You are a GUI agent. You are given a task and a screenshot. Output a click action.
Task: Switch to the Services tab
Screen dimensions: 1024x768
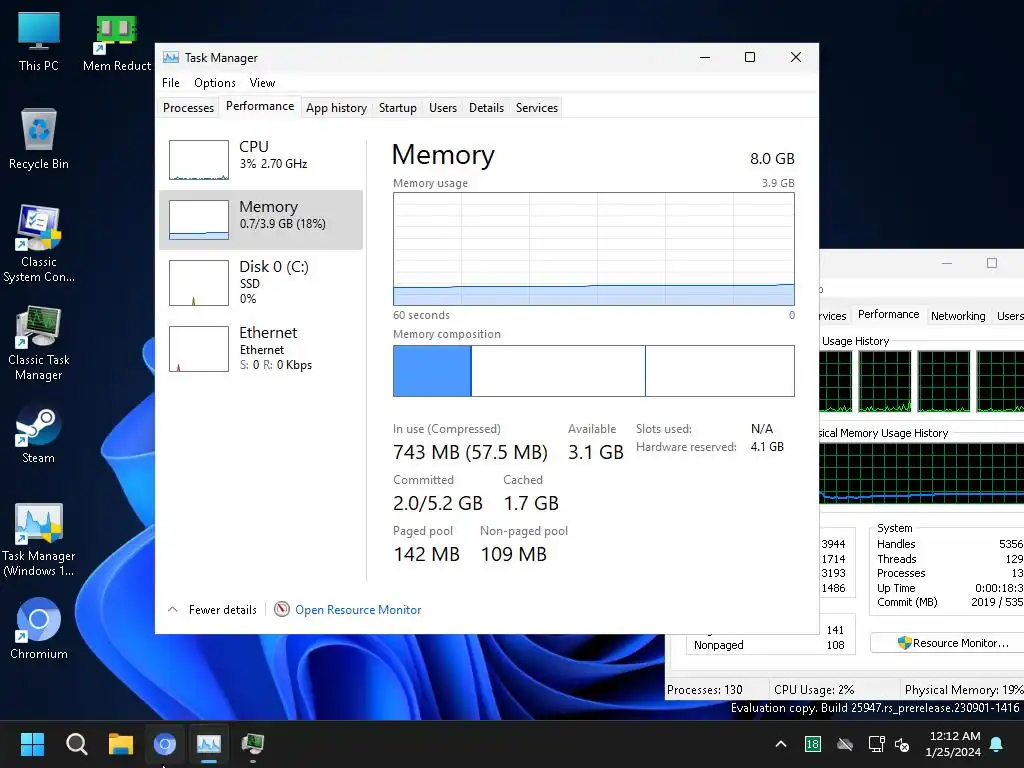coord(537,108)
